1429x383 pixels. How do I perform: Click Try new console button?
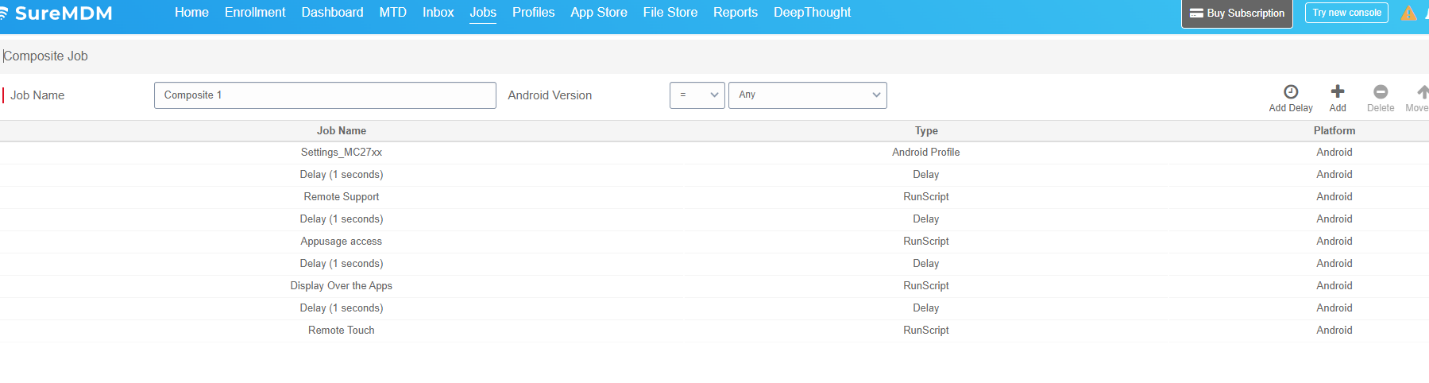[1346, 13]
